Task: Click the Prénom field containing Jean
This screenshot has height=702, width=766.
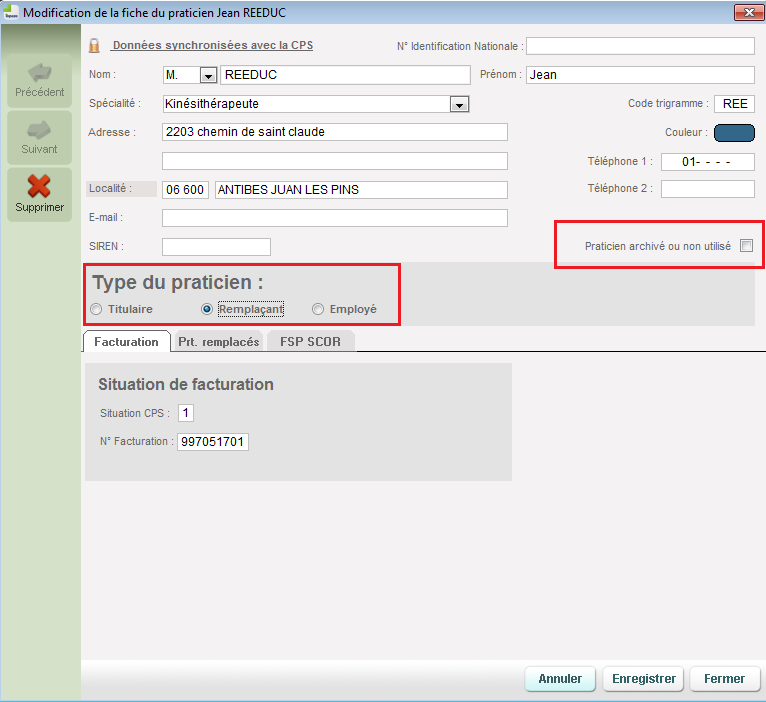Action: point(640,75)
